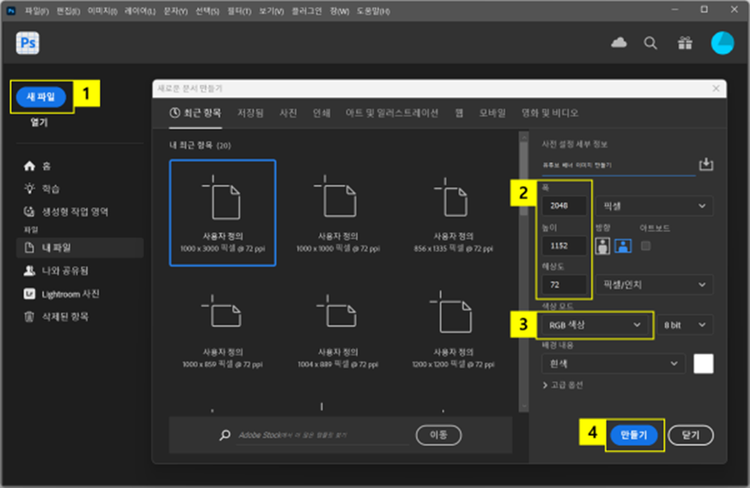Open the 8 bit depth dropdown
The width and height of the screenshot is (750, 488).
685,325
